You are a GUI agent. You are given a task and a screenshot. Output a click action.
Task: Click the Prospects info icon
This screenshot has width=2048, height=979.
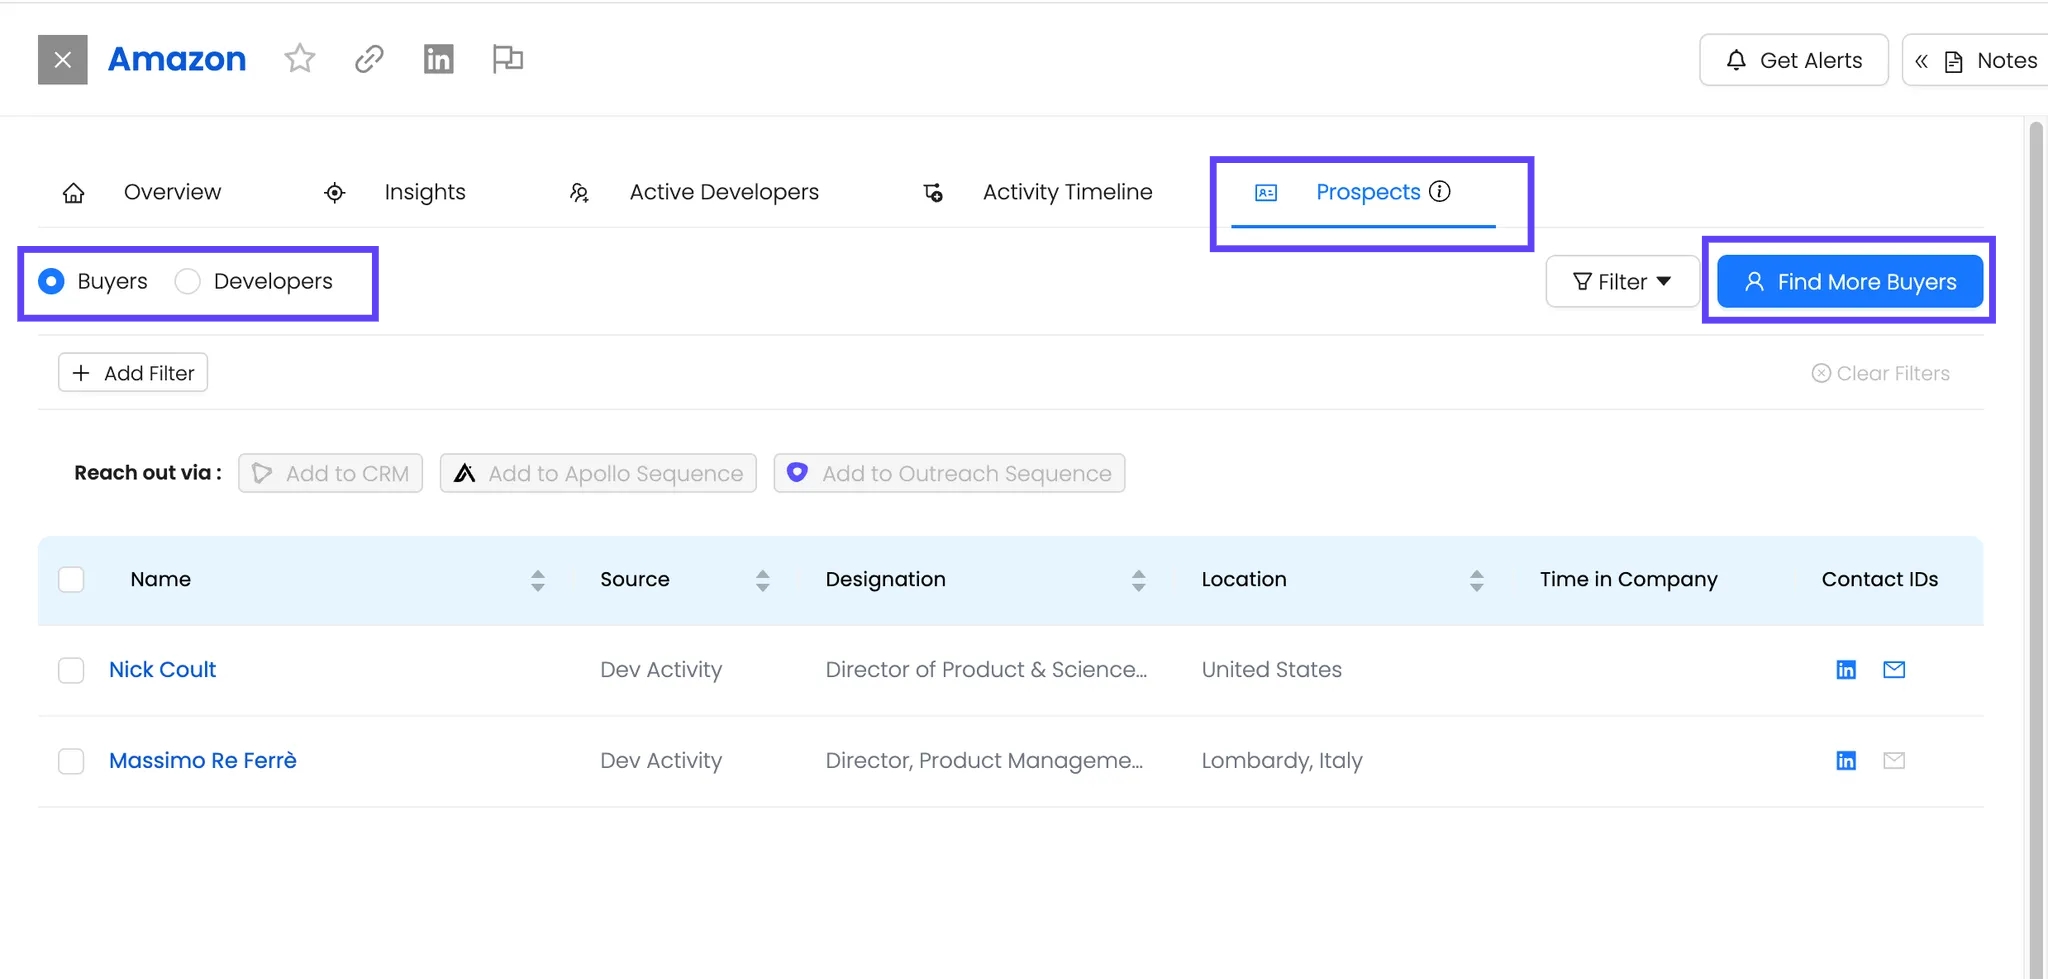coord(1440,191)
